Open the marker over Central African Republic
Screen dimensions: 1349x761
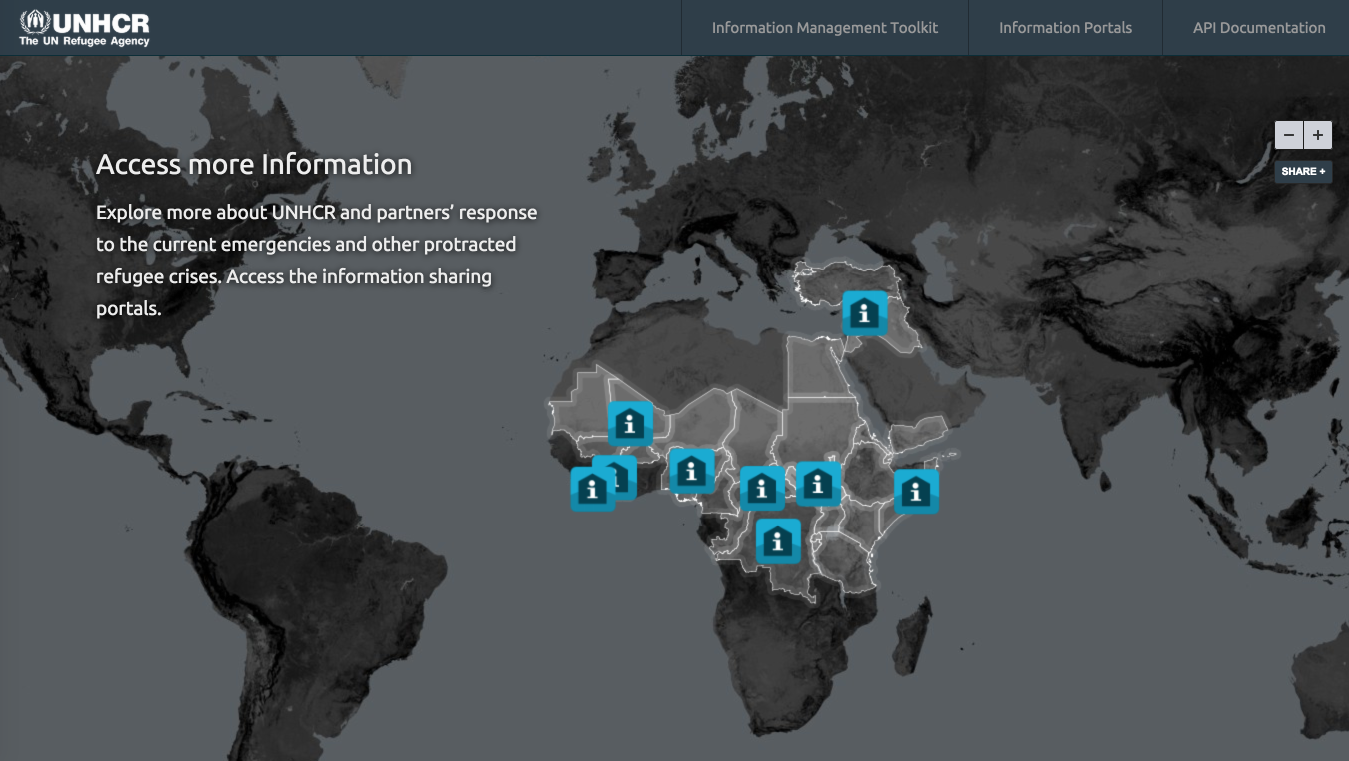[762, 488]
